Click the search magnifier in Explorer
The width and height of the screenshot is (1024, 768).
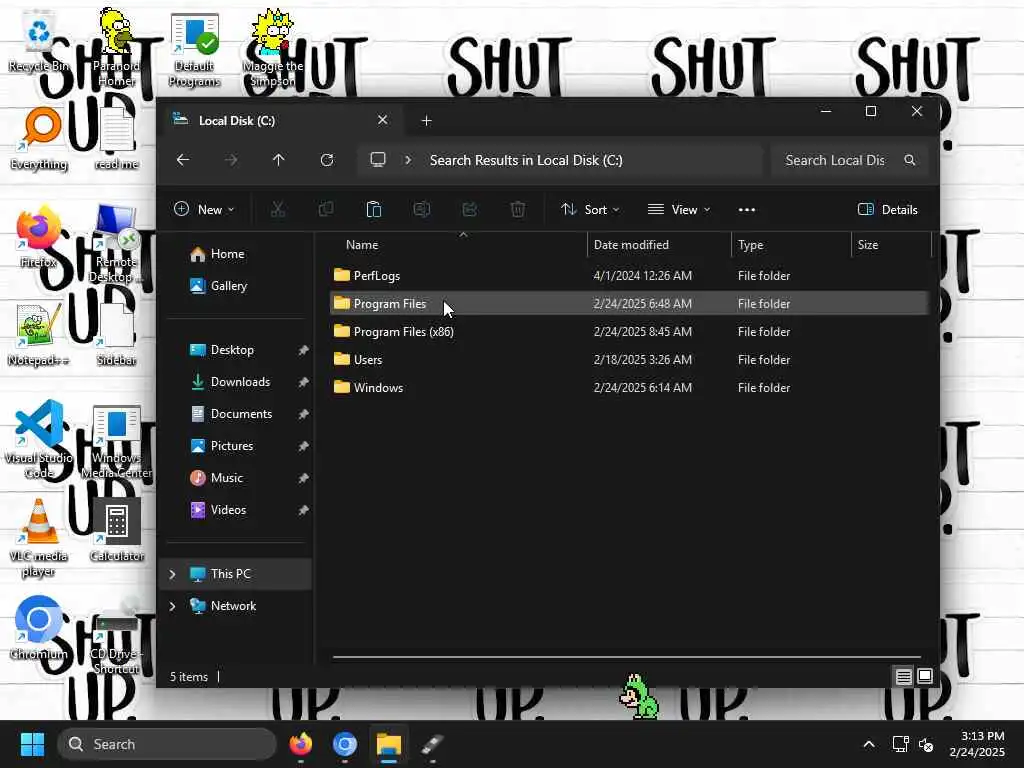910,160
